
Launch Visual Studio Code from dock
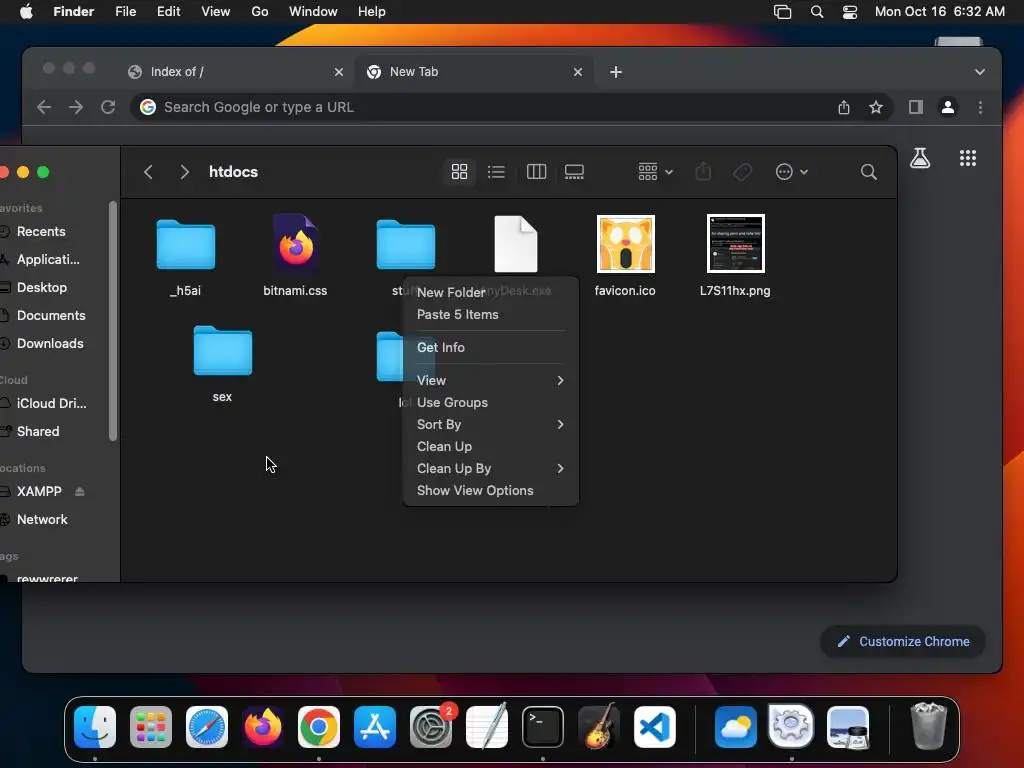pos(654,727)
